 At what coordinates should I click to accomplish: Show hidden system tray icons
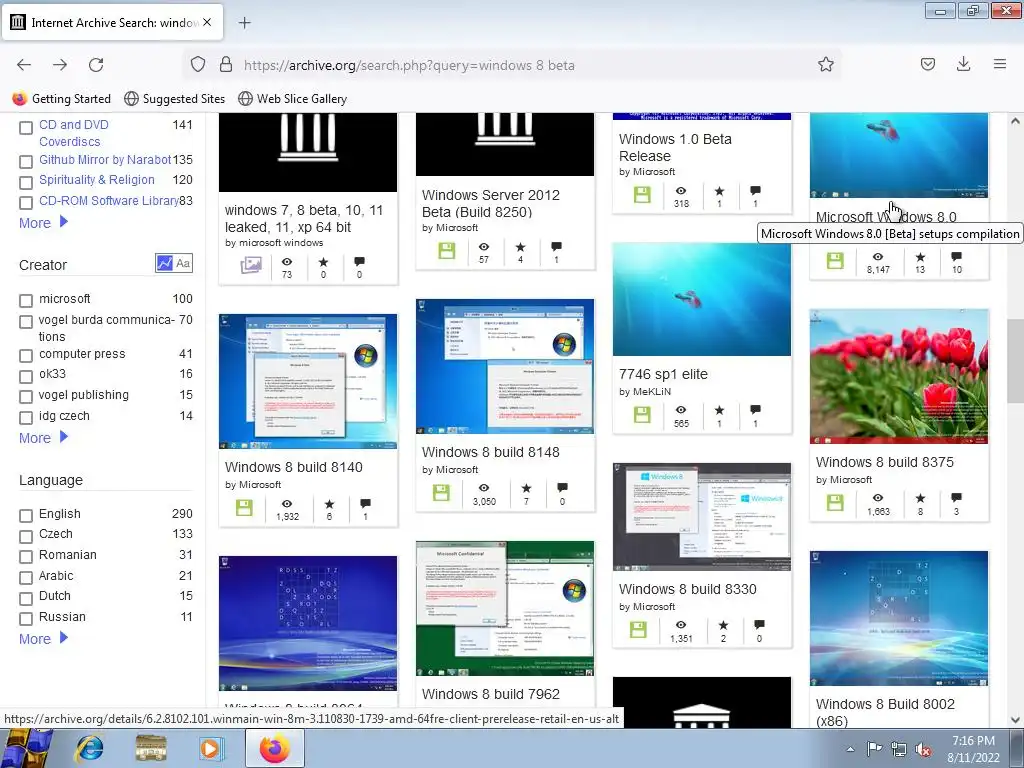850,749
